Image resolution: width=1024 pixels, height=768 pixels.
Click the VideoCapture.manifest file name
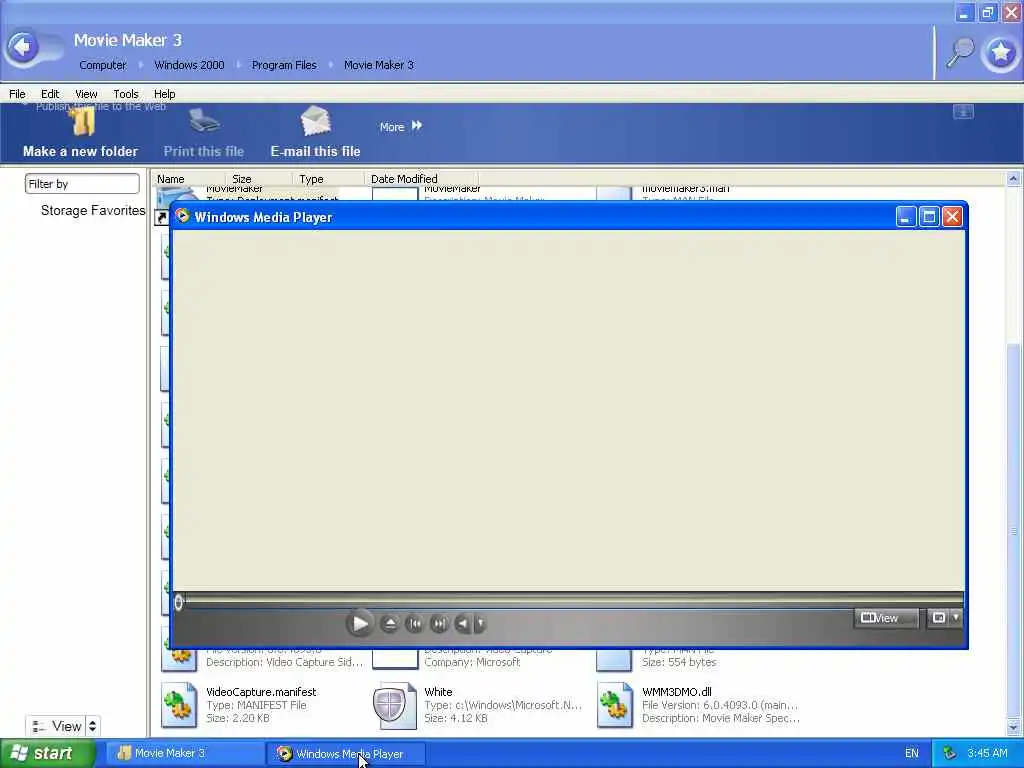(261, 692)
